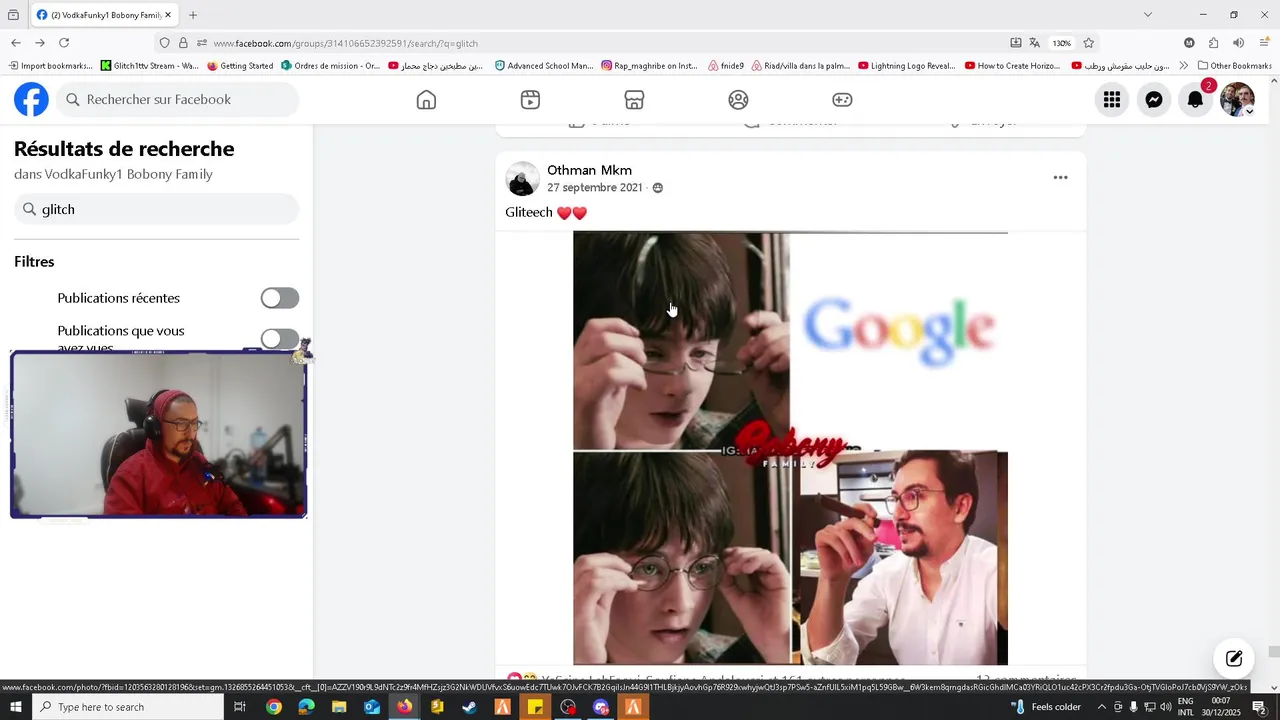This screenshot has width=1280, height=720.
Task: Click the Windows Start button
Action: [15, 707]
